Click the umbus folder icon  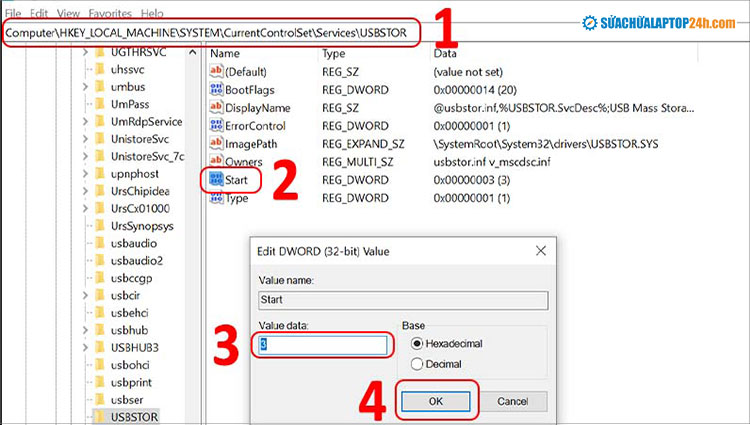click(100, 87)
